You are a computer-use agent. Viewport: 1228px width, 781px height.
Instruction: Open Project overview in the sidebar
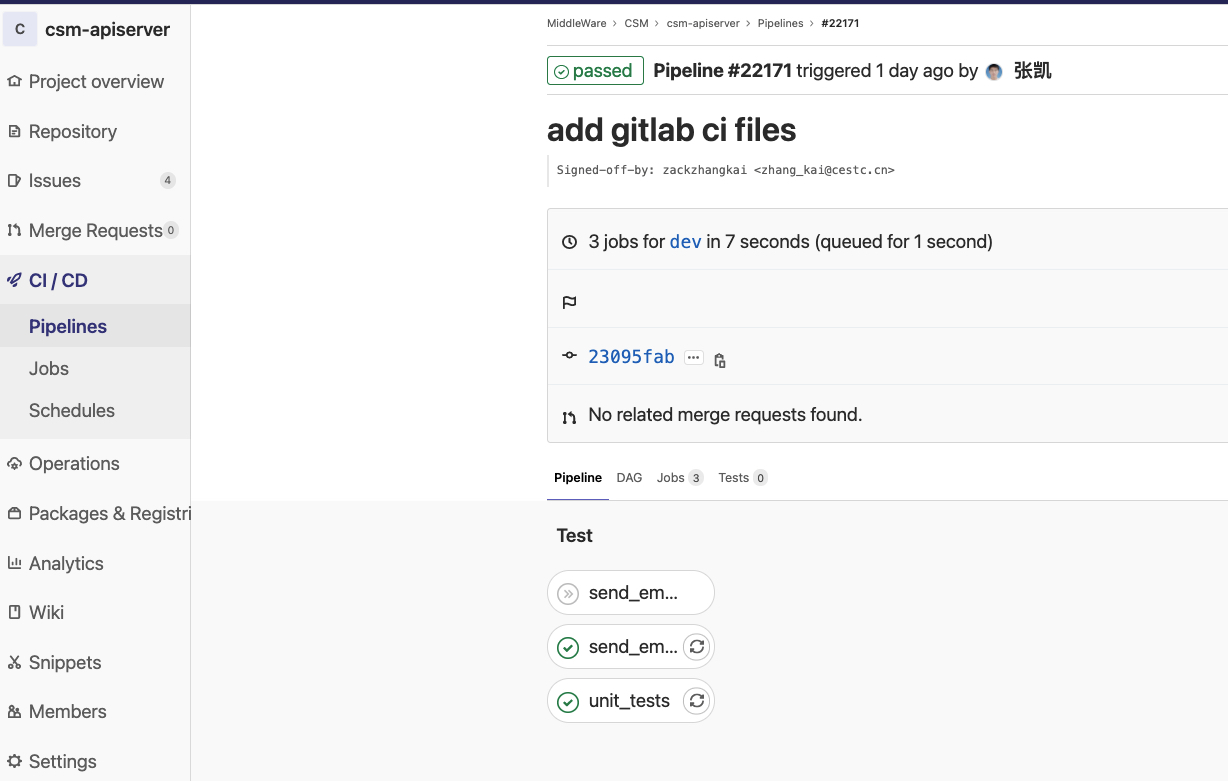pyautogui.click(x=96, y=82)
